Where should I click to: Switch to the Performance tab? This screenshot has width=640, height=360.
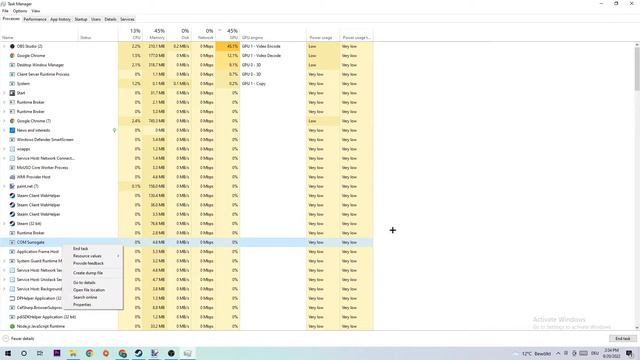tap(35, 19)
